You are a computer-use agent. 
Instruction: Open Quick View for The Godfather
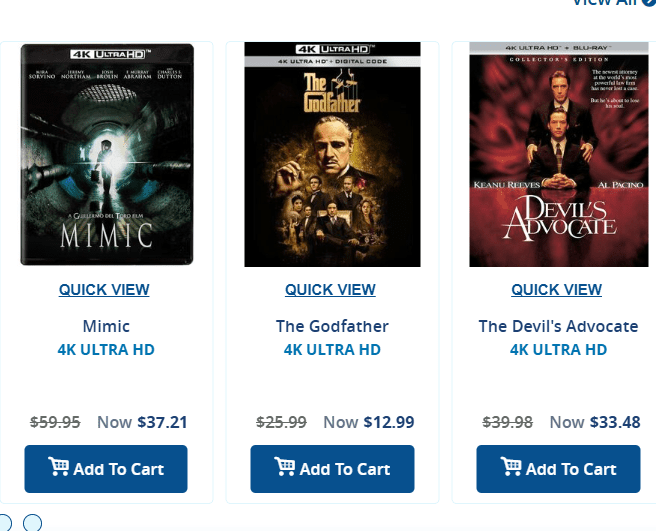tap(331, 290)
